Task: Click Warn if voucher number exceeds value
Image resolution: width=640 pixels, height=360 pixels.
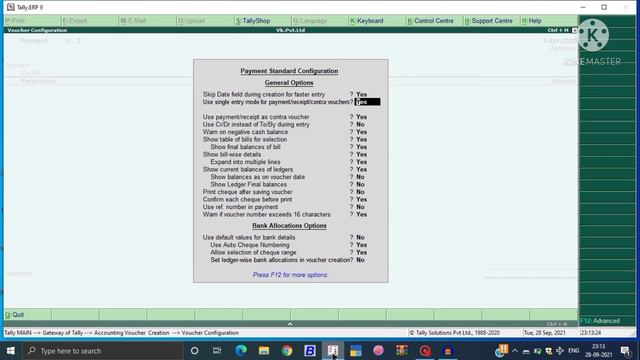Action: (361, 214)
